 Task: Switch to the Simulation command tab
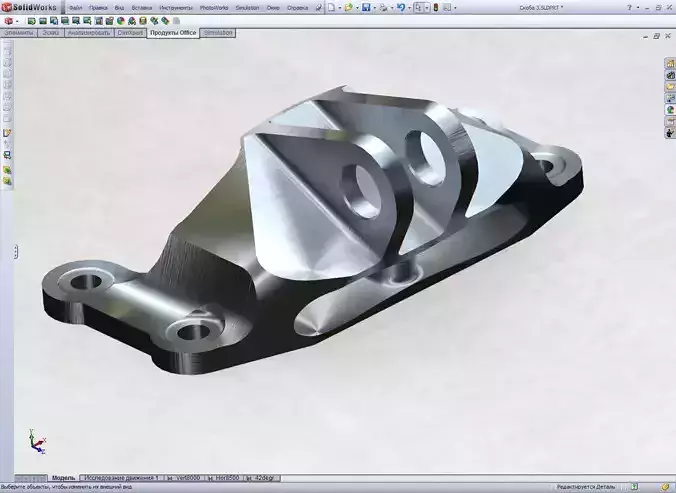(x=218, y=33)
